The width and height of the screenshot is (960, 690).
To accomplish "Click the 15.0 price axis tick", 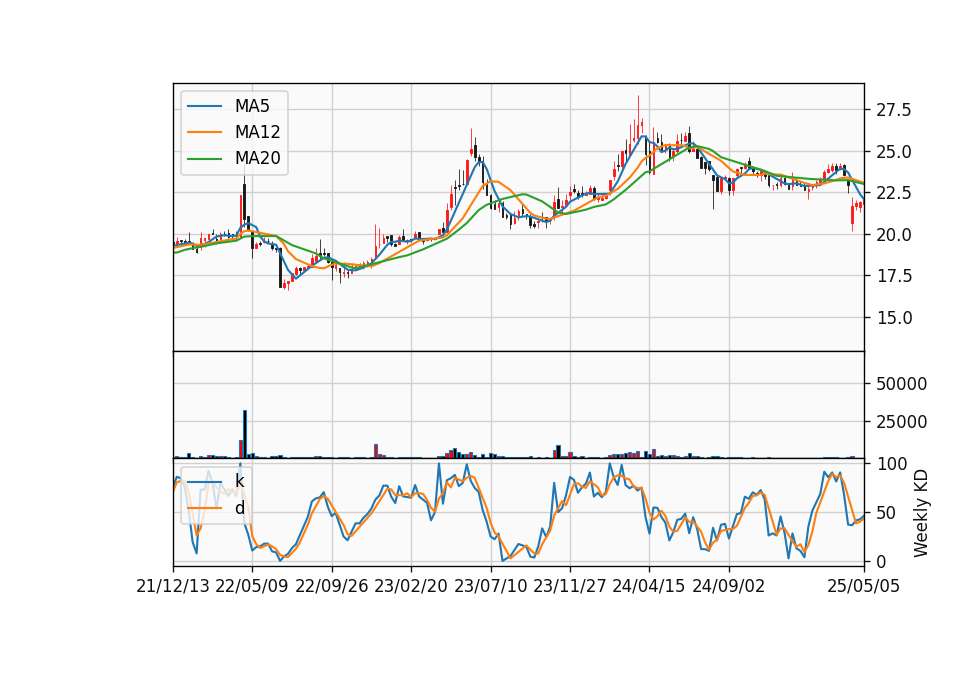I will (893, 318).
